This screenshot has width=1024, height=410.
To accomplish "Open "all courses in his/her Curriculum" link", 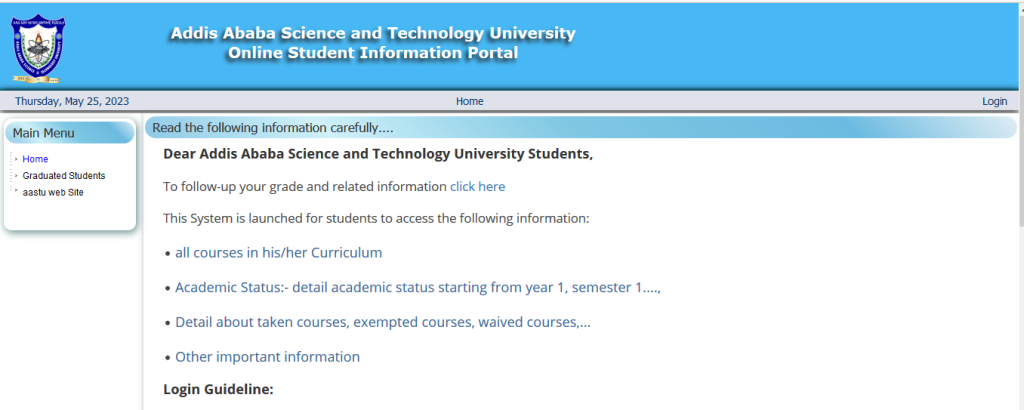I will [x=278, y=253].
